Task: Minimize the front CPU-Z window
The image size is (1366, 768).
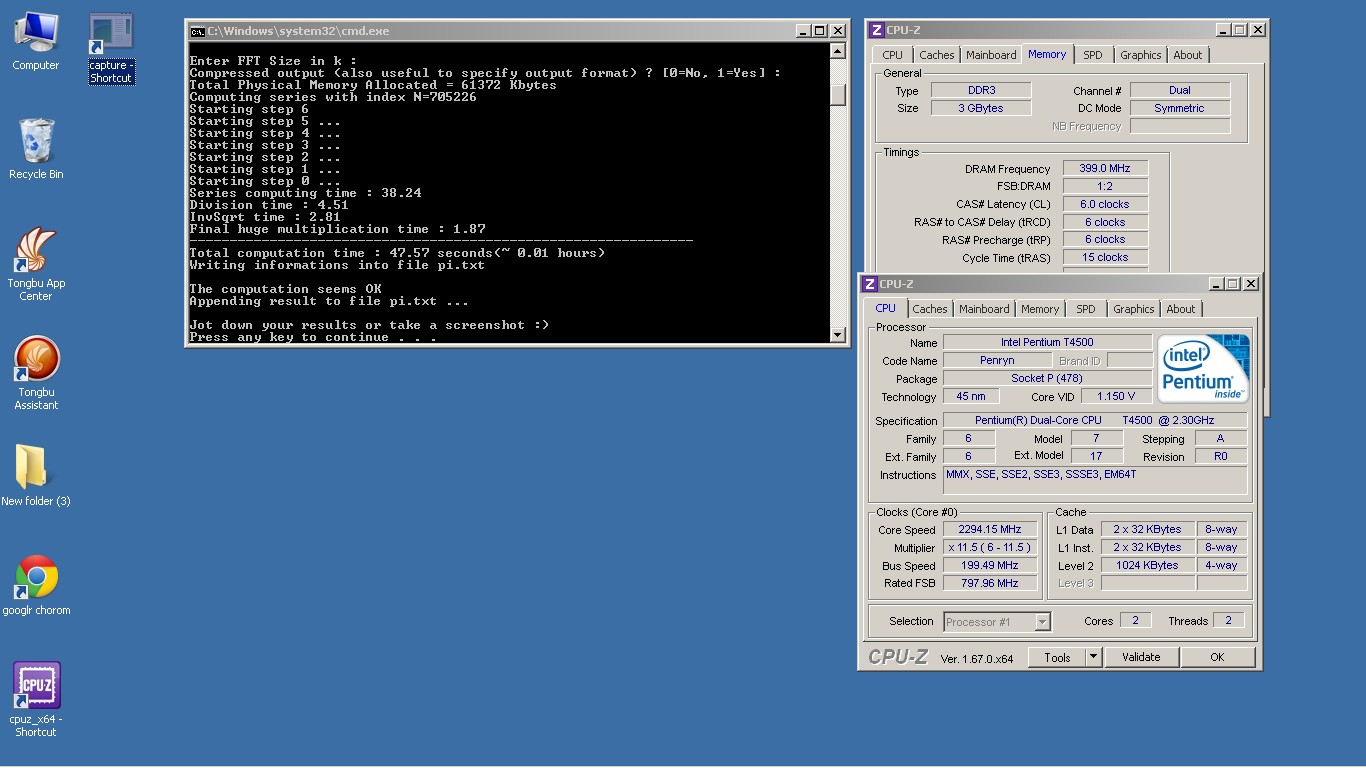Action: [1216, 284]
